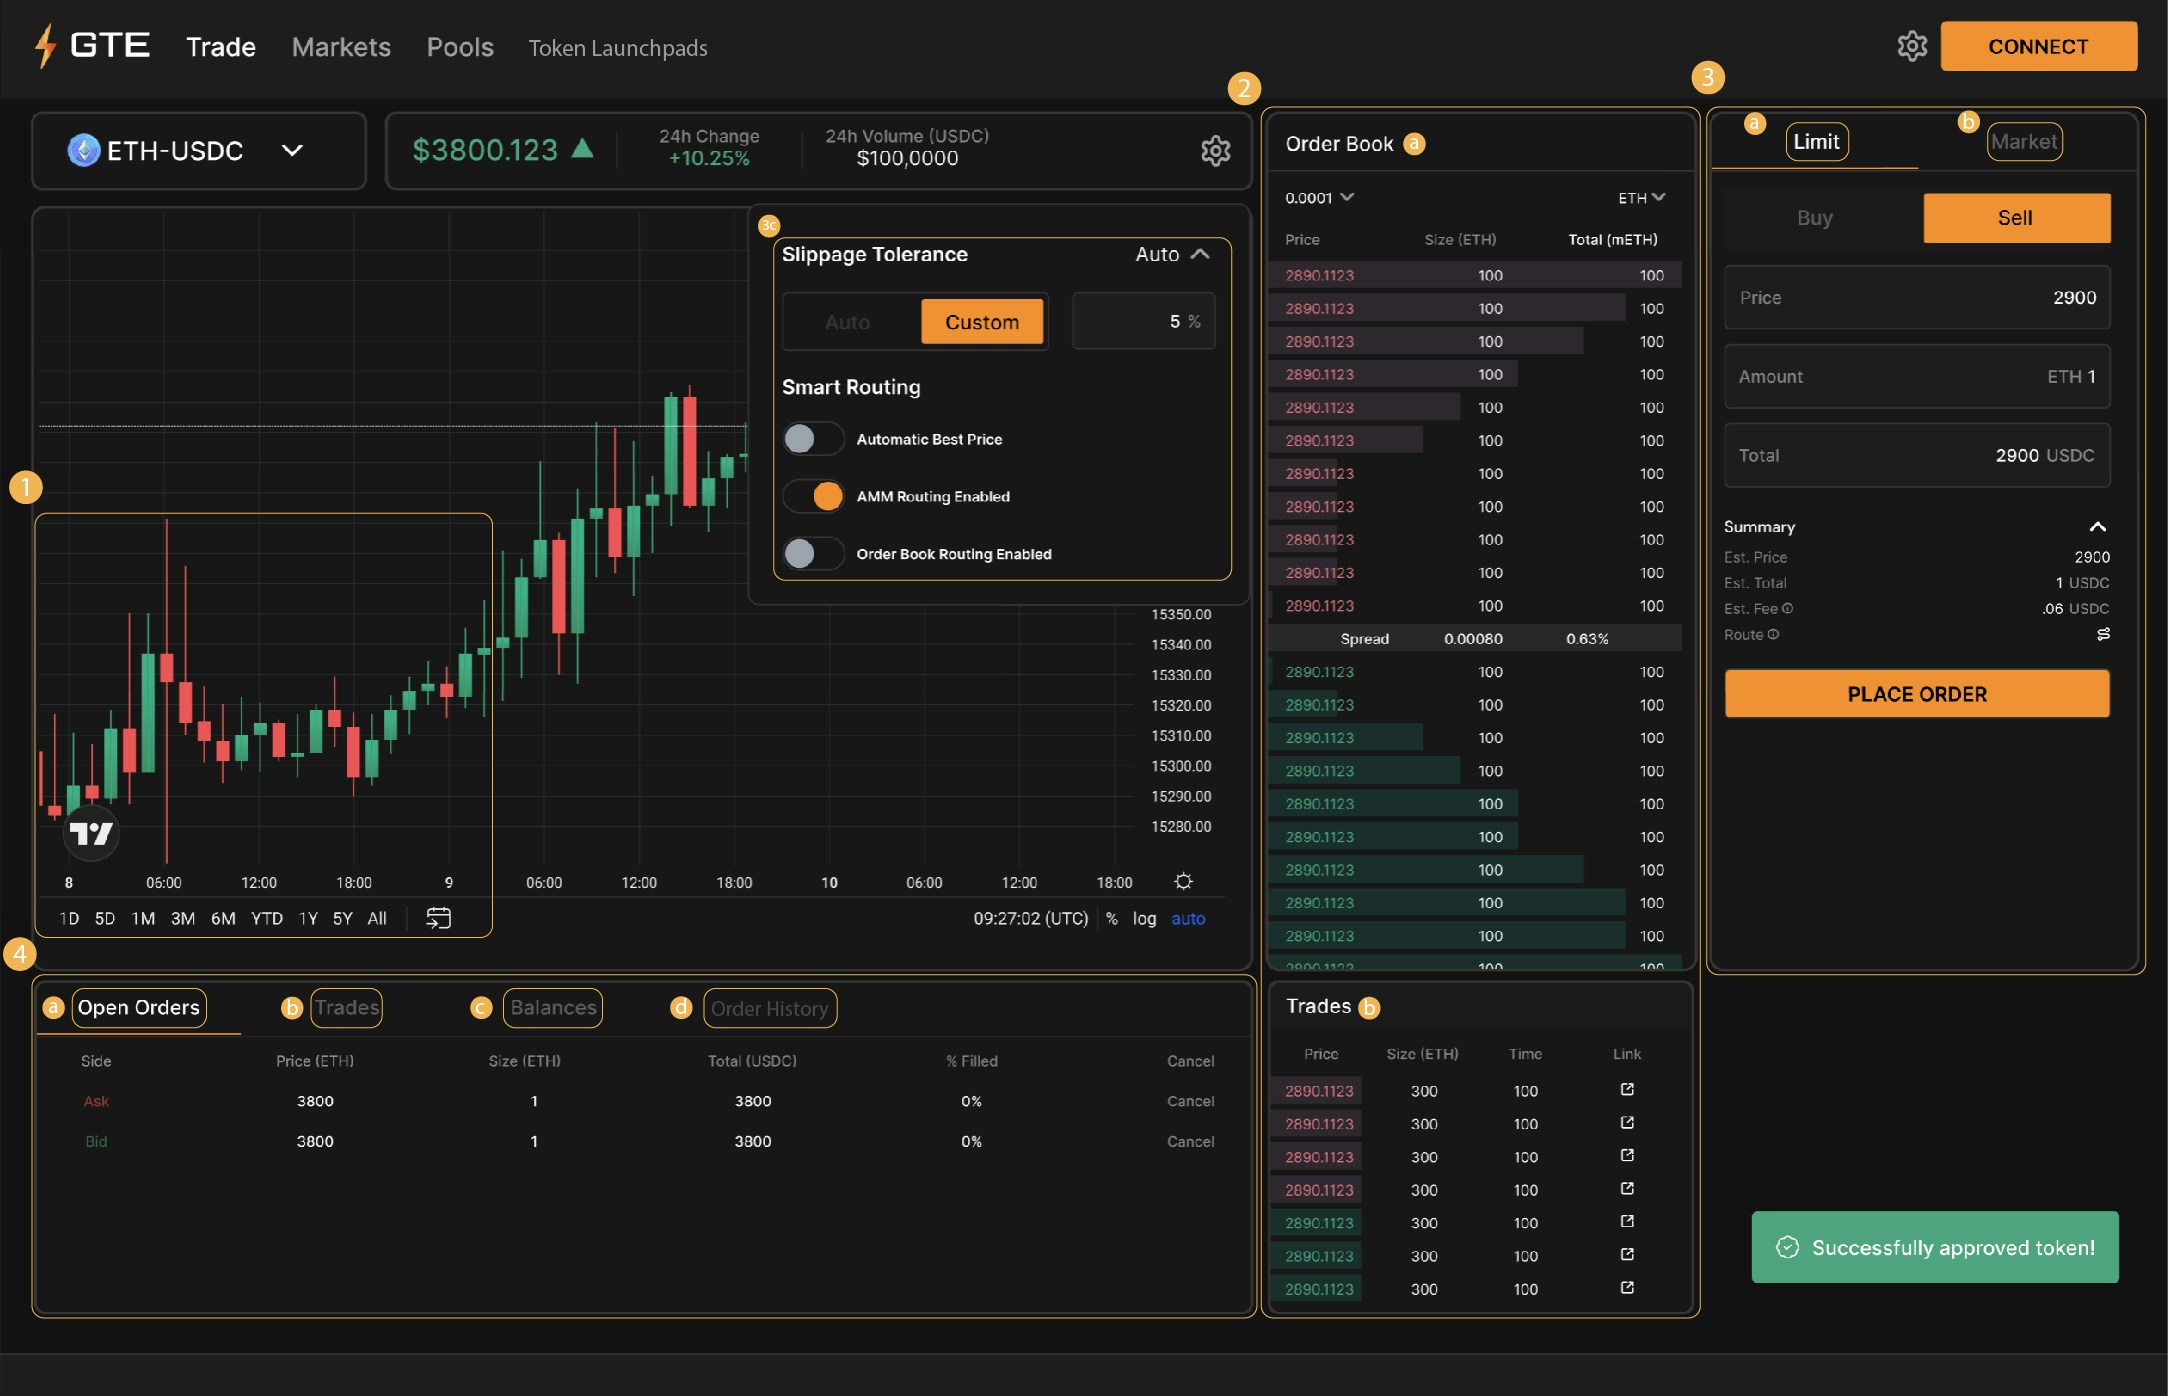This screenshot has height=1396, width=2168.
Task: Select the Buy side option
Action: 1814,218
